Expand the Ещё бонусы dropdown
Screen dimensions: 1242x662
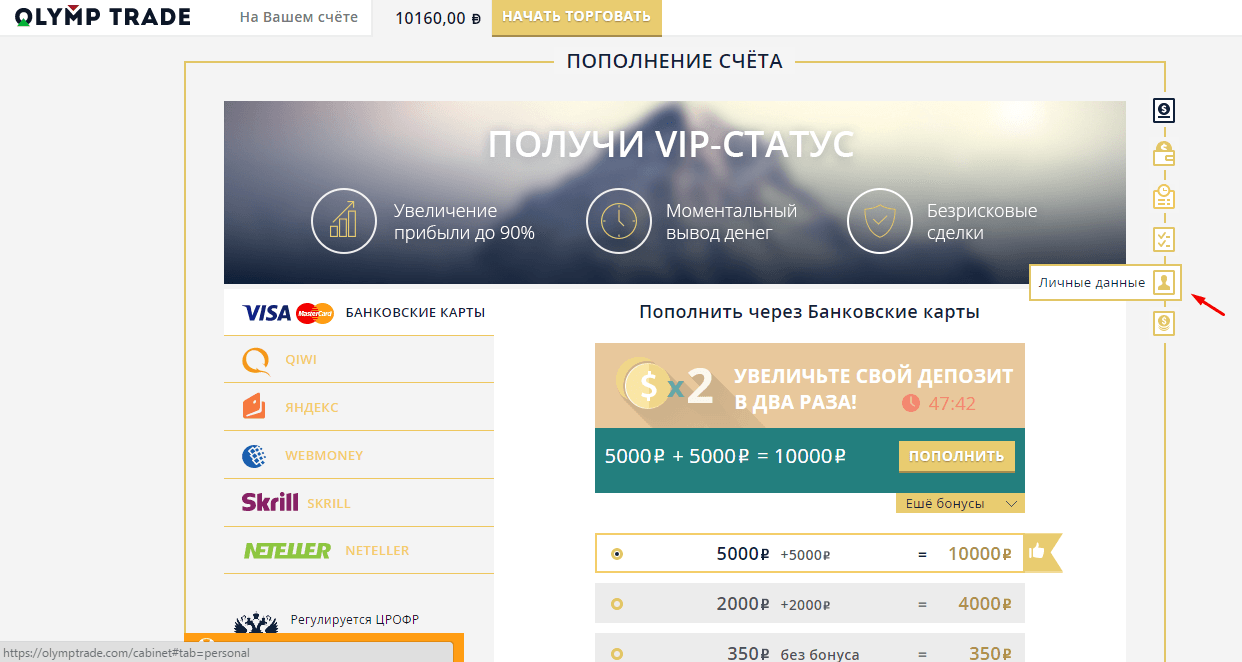pyautogui.click(x=960, y=503)
